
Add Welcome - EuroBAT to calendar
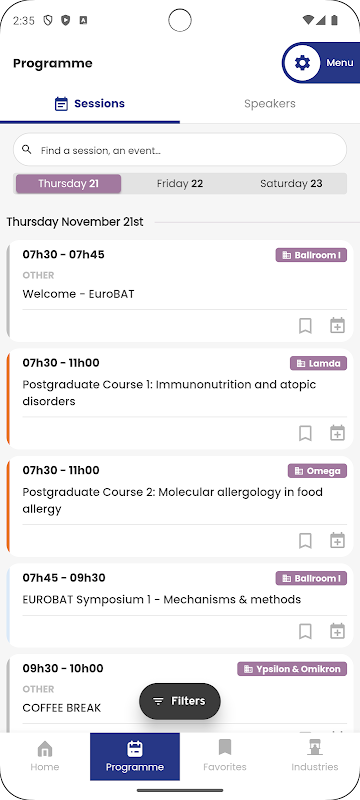[x=337, y=326]
